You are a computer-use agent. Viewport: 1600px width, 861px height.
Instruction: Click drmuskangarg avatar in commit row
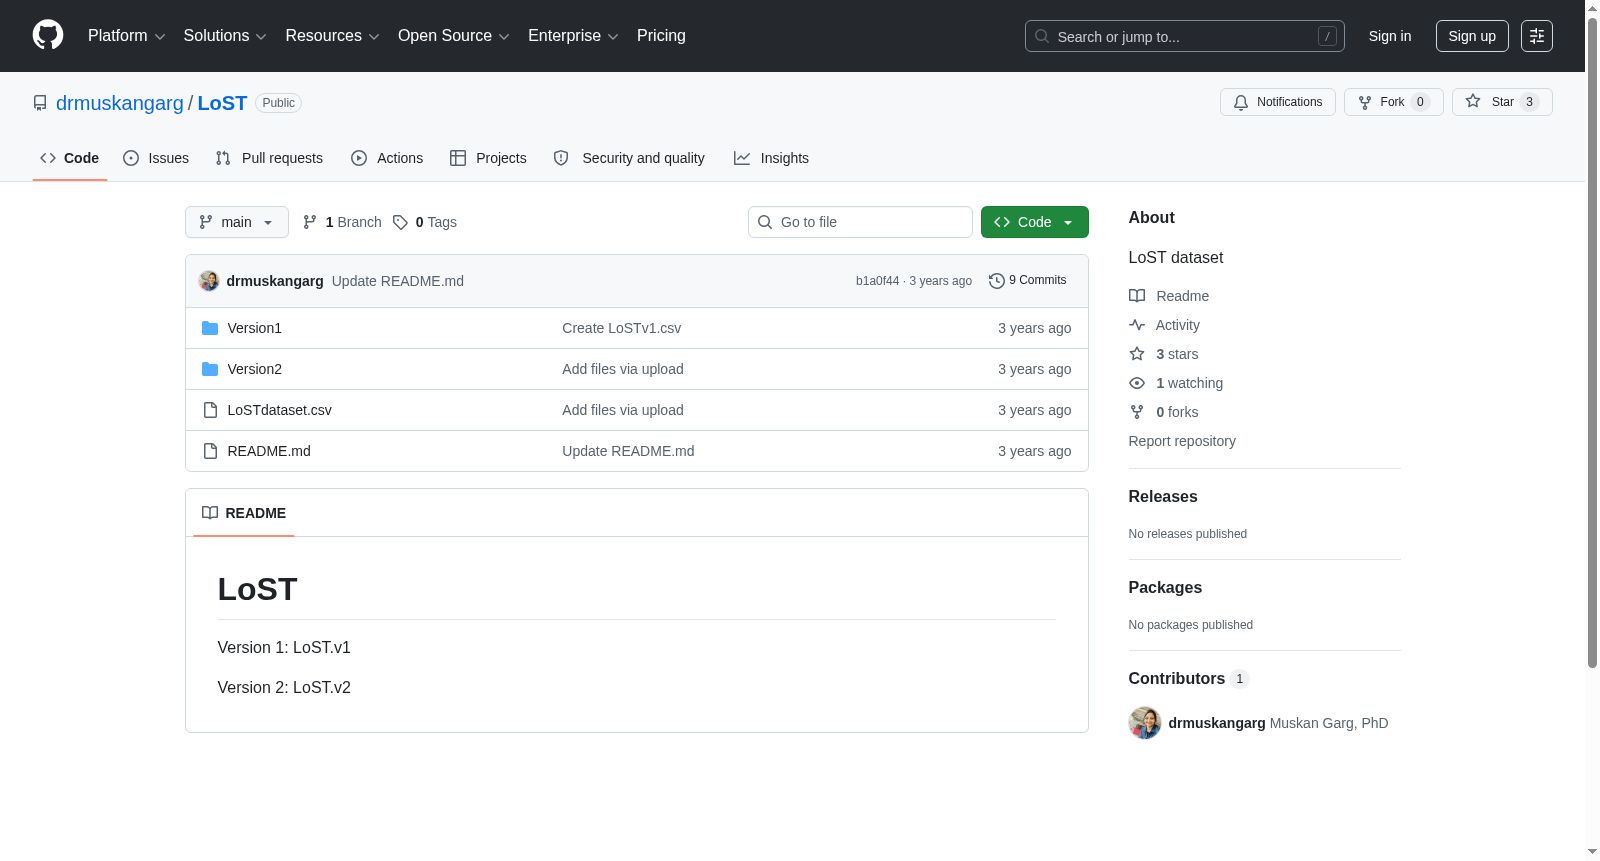tap(209, 281)
